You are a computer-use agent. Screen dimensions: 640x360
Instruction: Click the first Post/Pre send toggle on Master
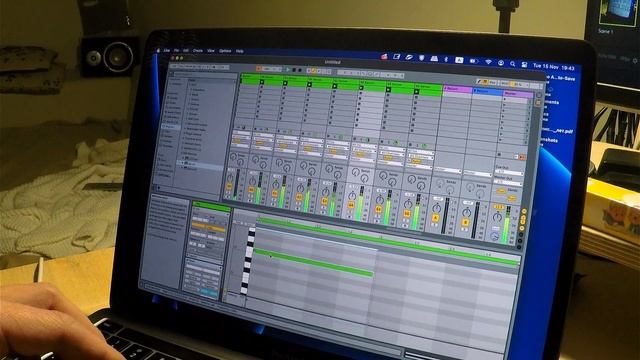click(501, 191)
